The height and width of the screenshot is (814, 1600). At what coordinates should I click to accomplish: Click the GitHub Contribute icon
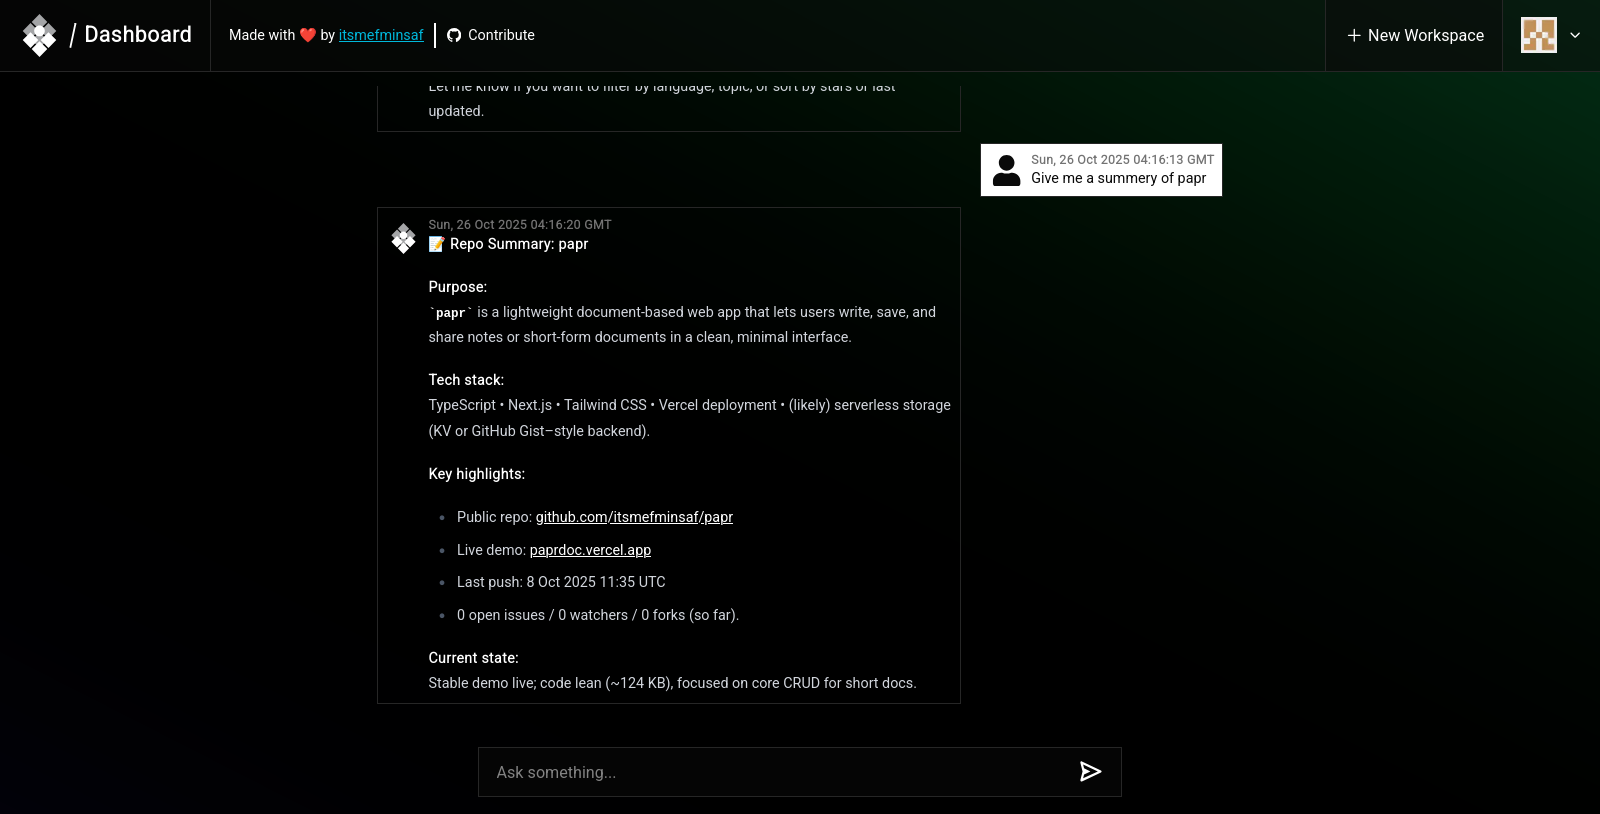(x=454, y=35)
